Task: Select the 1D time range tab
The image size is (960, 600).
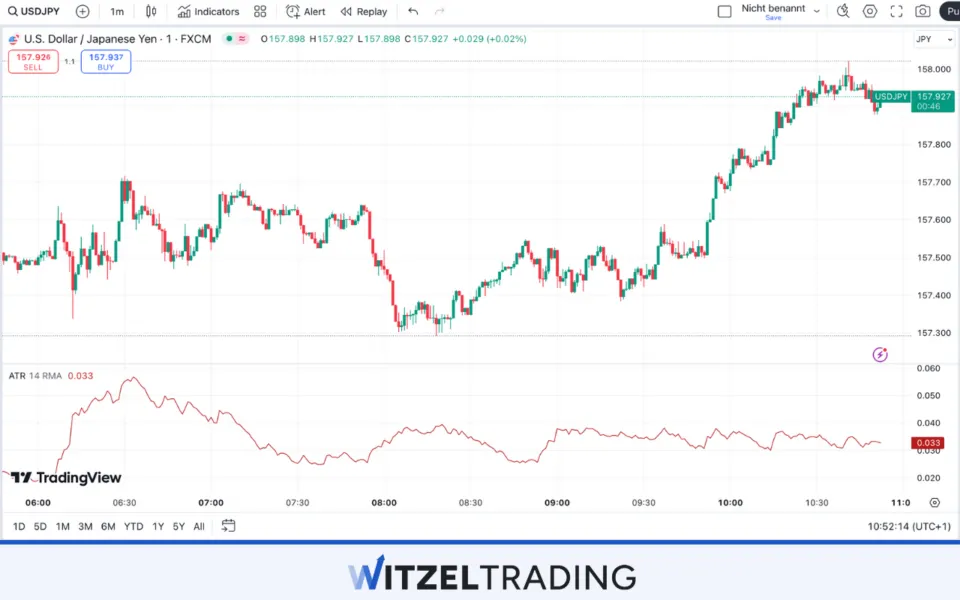Action: (19, 526)
